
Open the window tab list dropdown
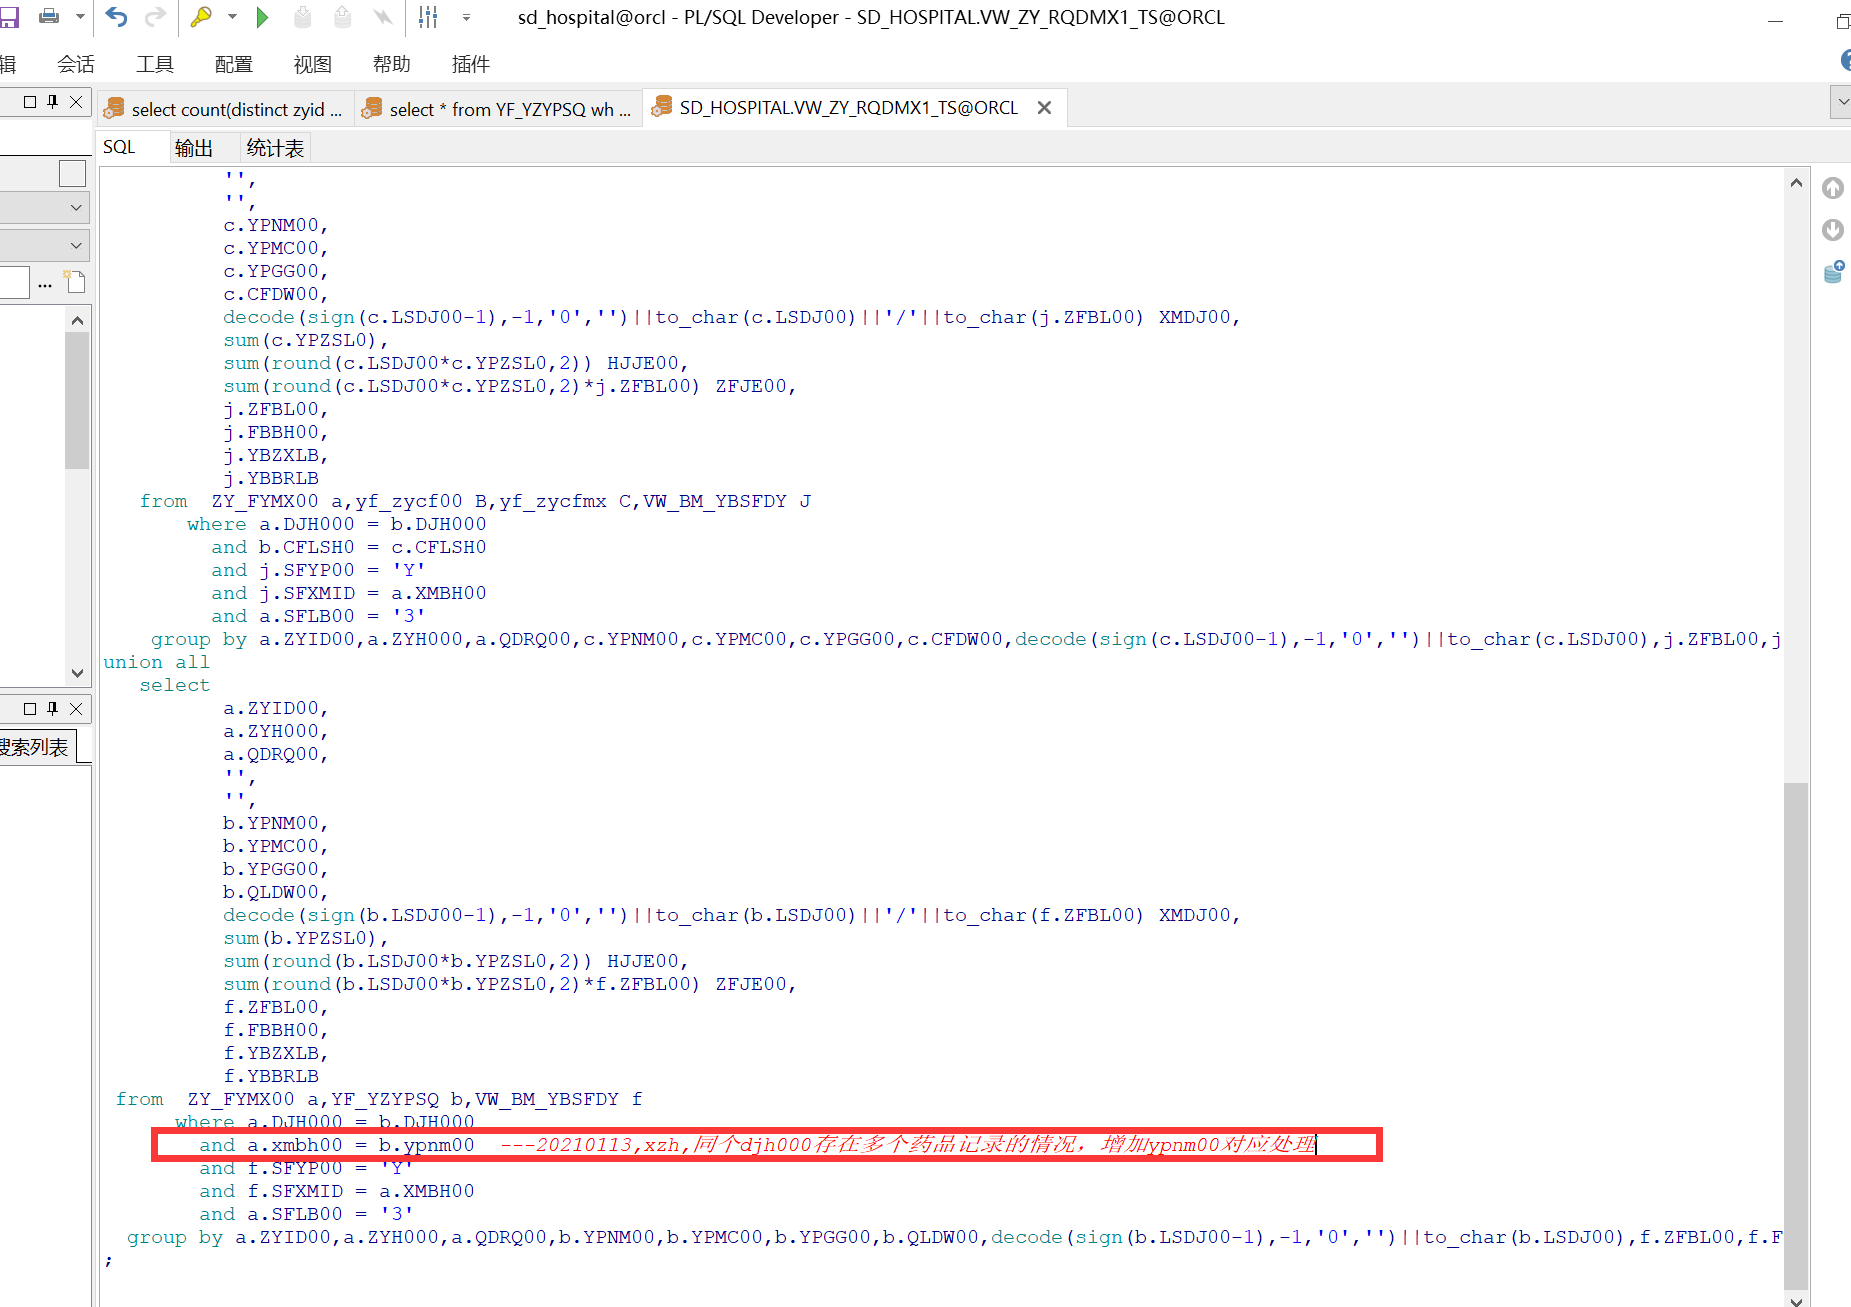[1841, 102]
